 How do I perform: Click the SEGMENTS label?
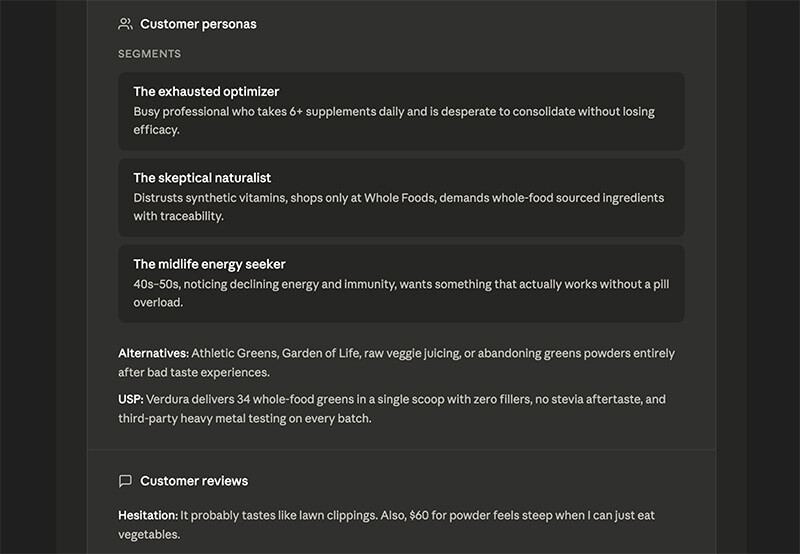point(149,54)
